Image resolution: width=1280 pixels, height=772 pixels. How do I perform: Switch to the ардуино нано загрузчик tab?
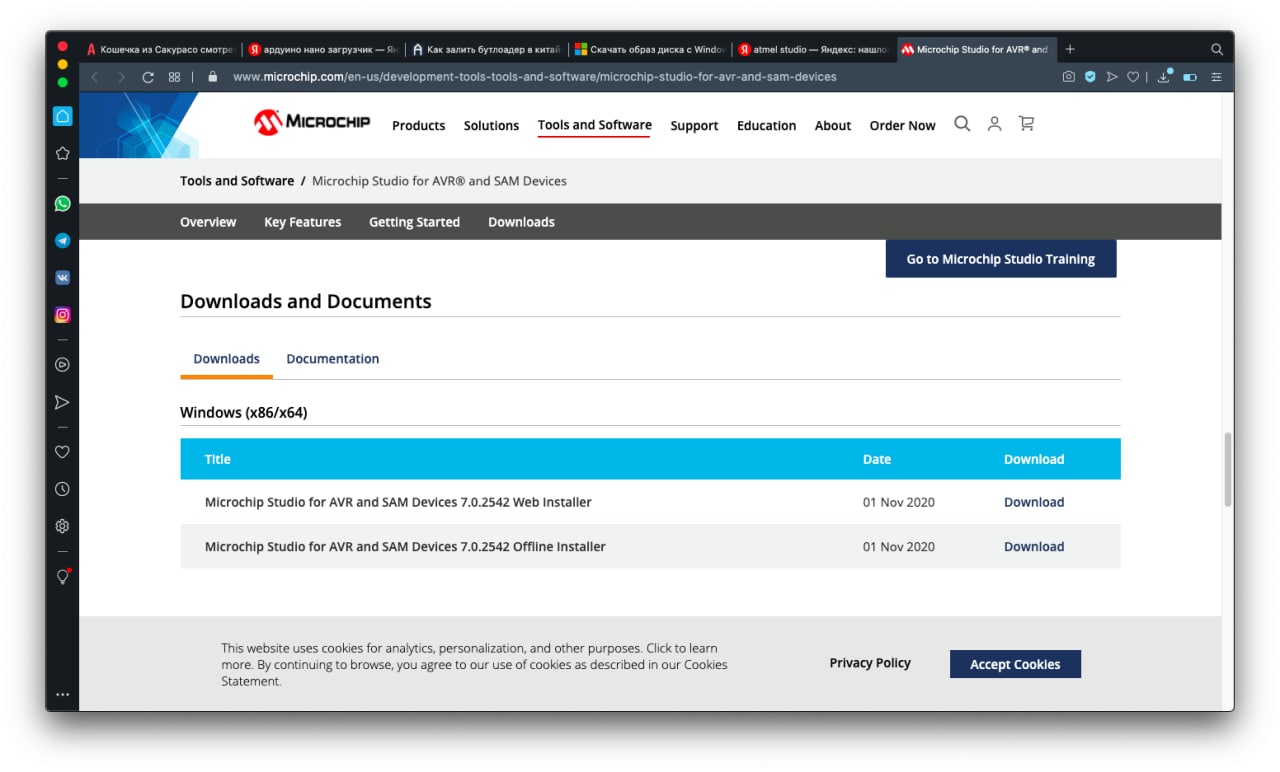[323, 49]
